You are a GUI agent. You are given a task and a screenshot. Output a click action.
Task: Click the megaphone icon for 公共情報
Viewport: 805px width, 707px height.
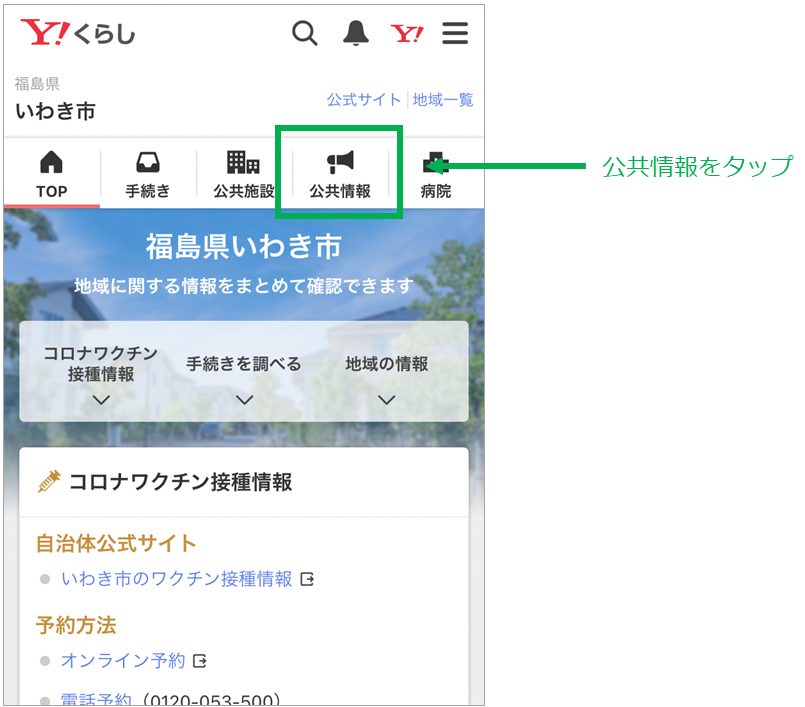pyautogui.click(x=340, y=162)
